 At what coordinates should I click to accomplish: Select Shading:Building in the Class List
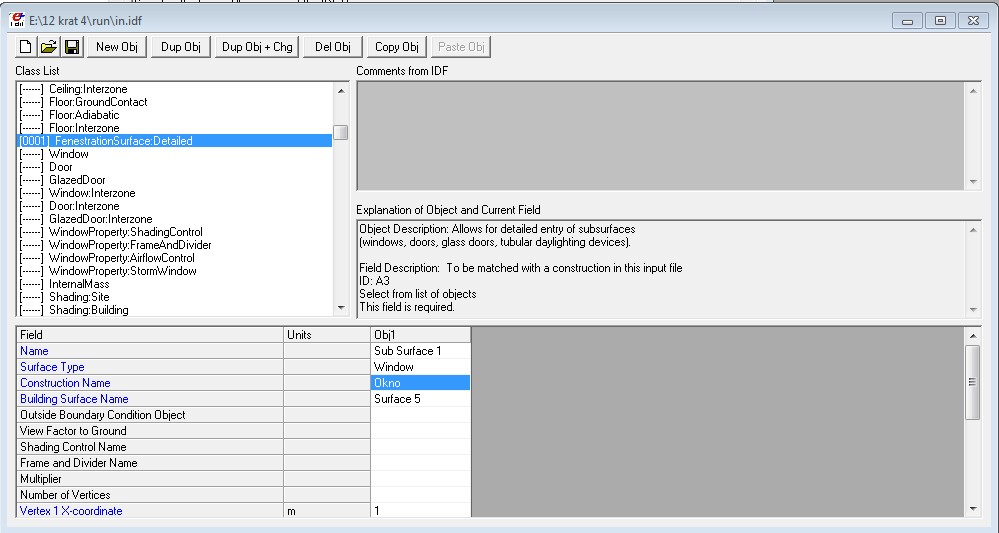click(x=174, y=310)
